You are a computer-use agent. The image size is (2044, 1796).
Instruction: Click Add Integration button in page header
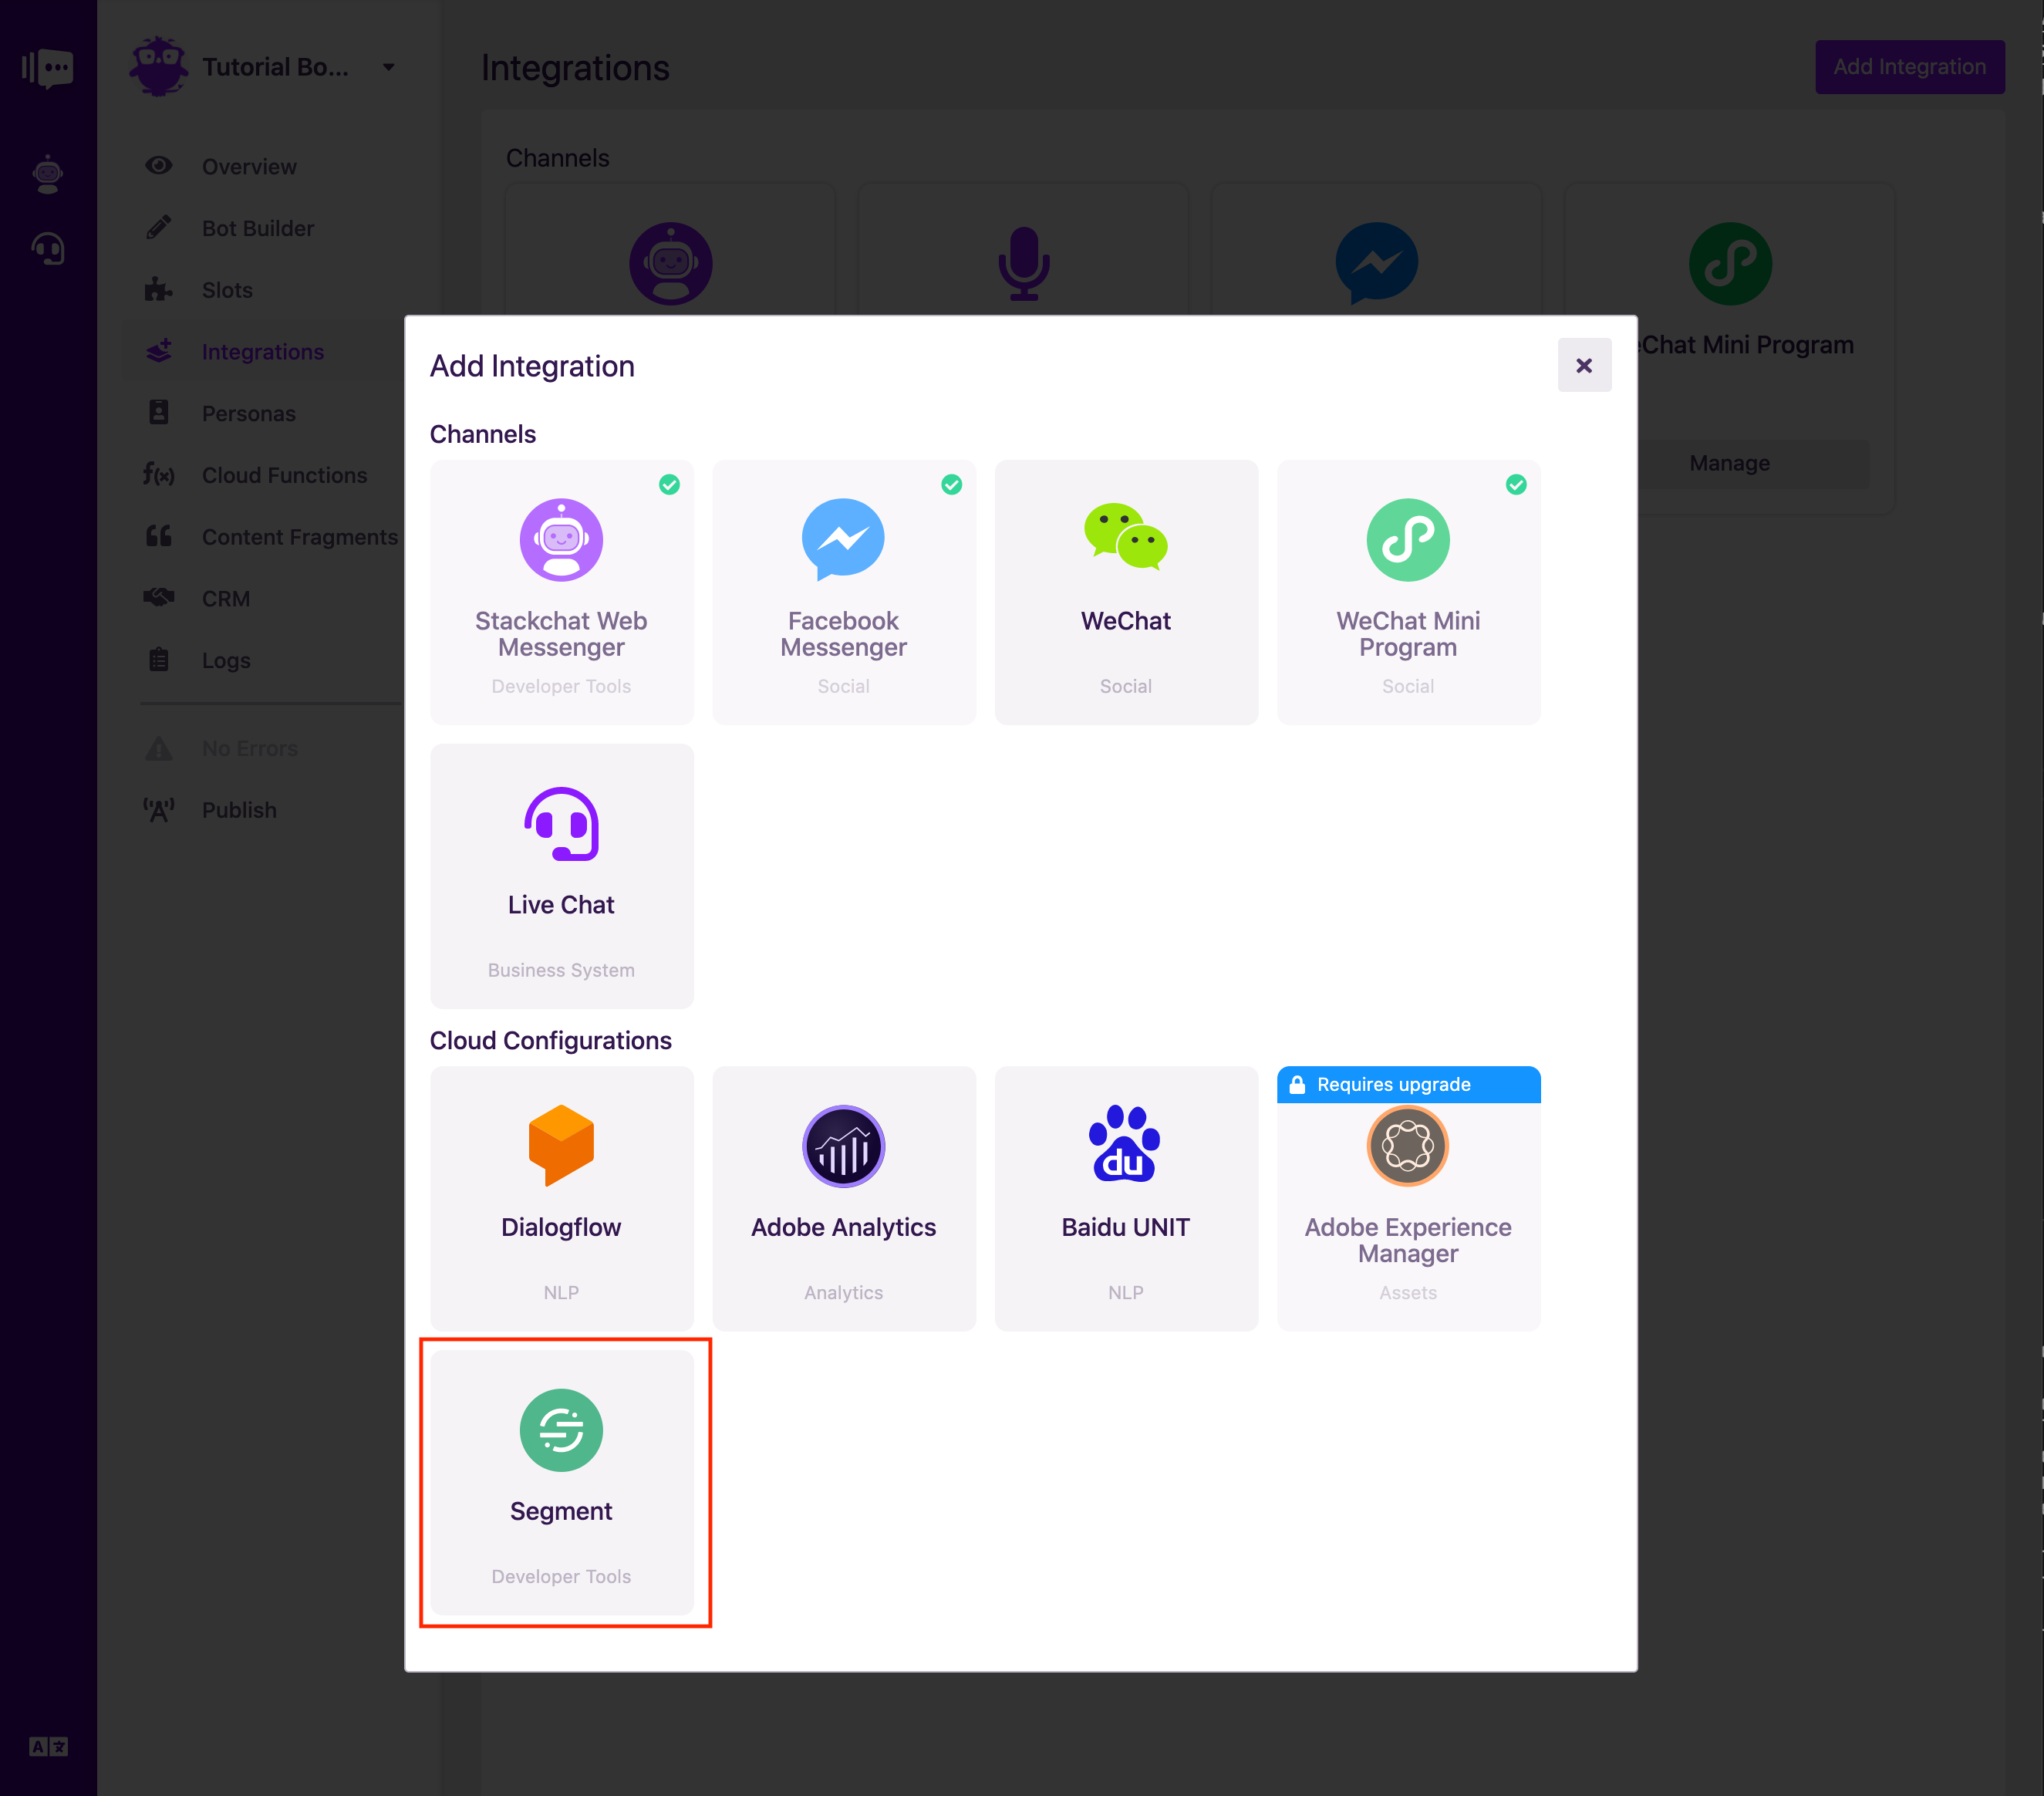(x=1909, y=67)
